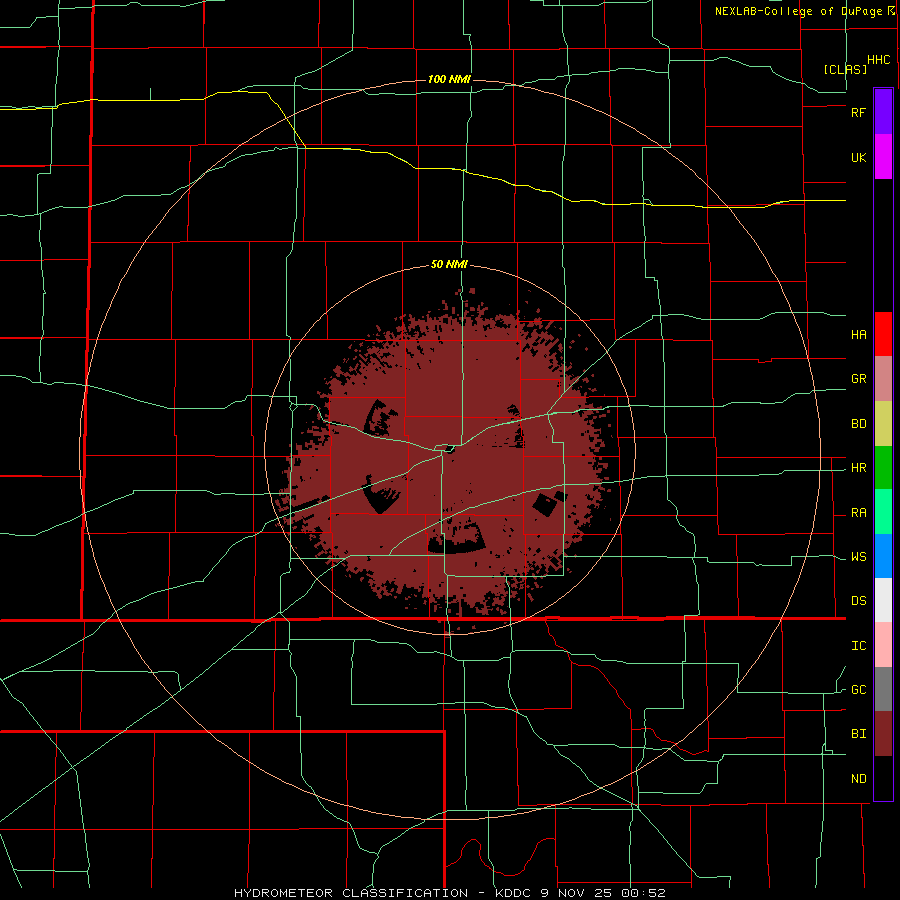Click the HR legend label

click(x=858, y=468)
